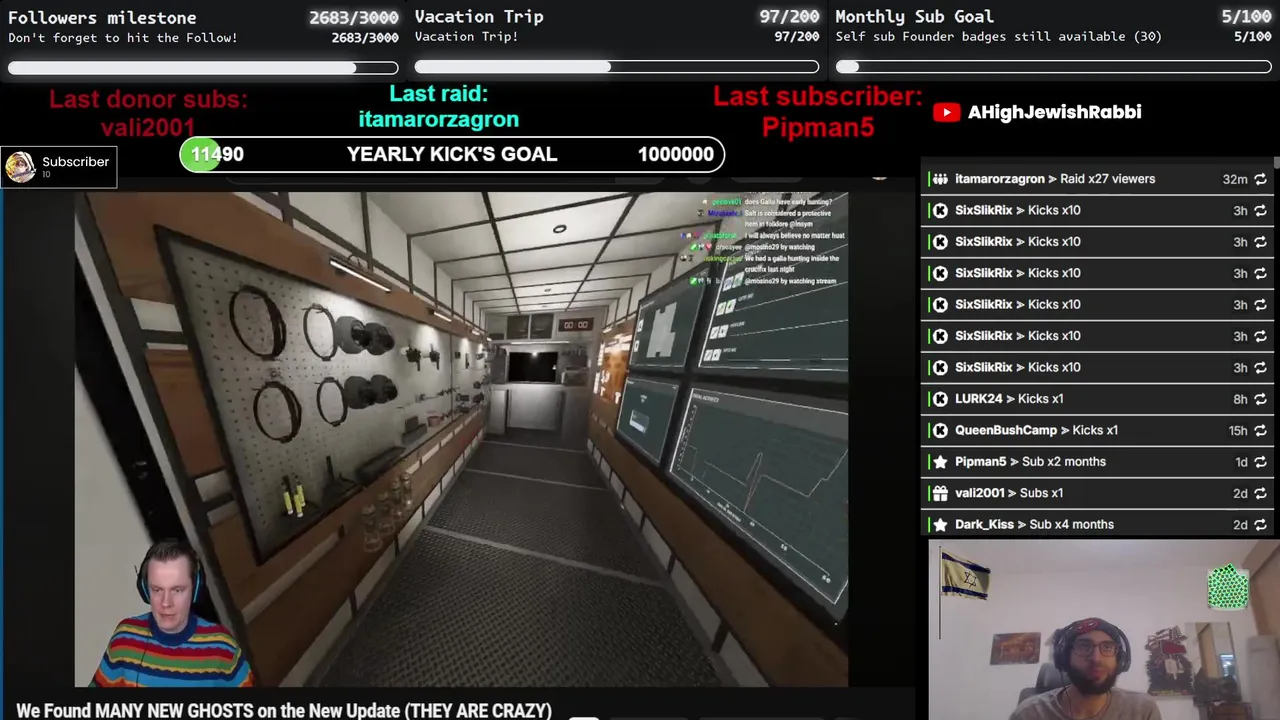Click the 'Followers milestone' title

[x=102, y=17]
